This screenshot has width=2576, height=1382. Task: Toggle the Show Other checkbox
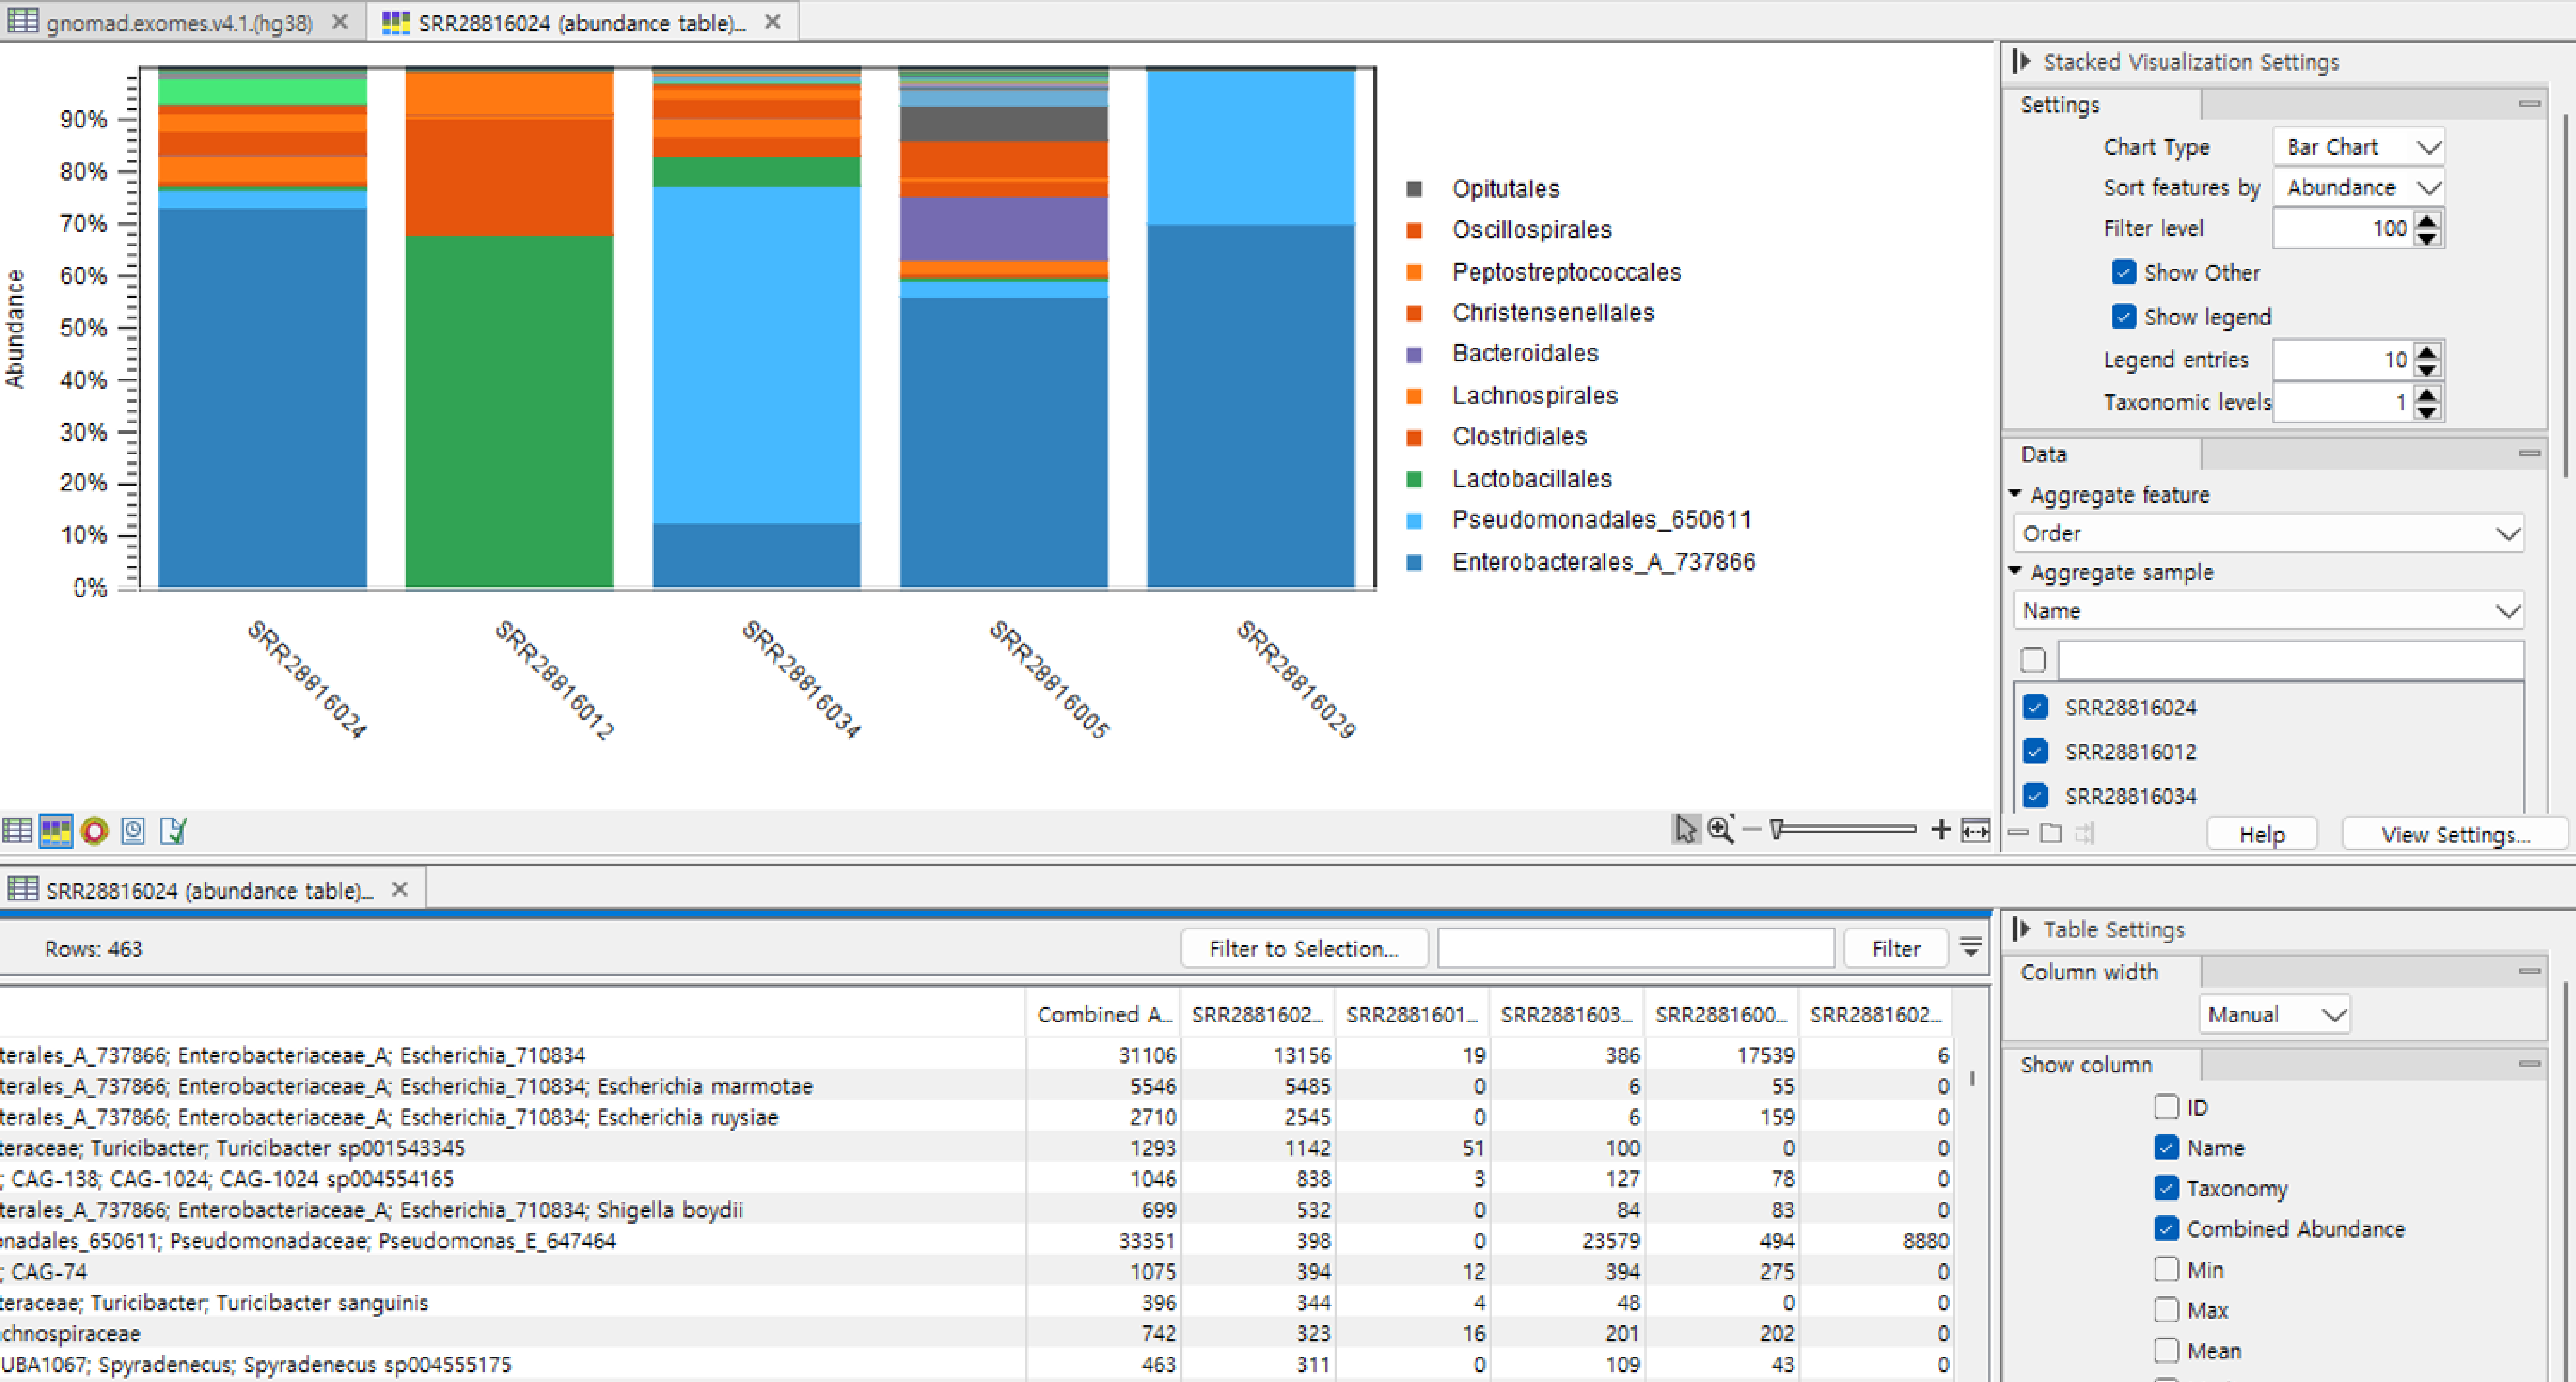click(2123, 272)
